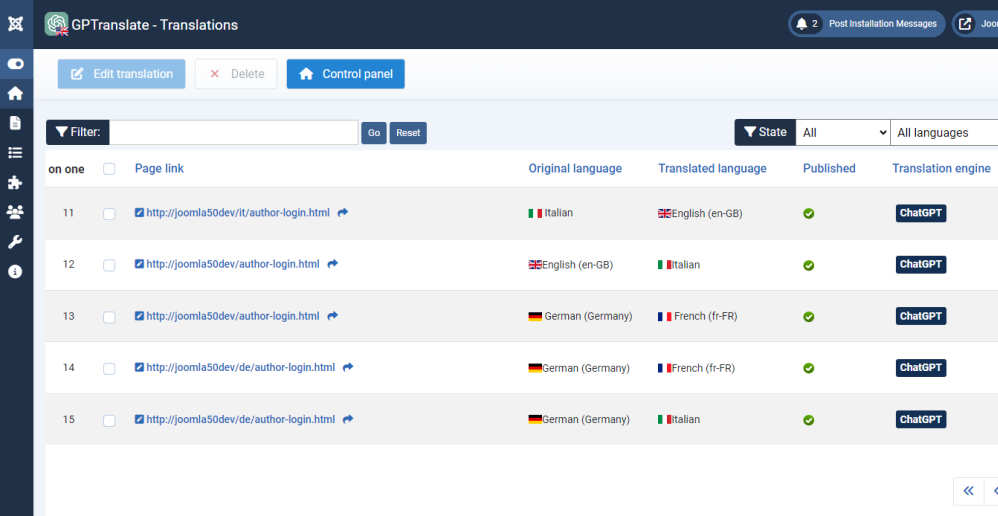Screen dimensions: 998x516
Task: Click the share arrow icon in row 12
Action: 332,264
